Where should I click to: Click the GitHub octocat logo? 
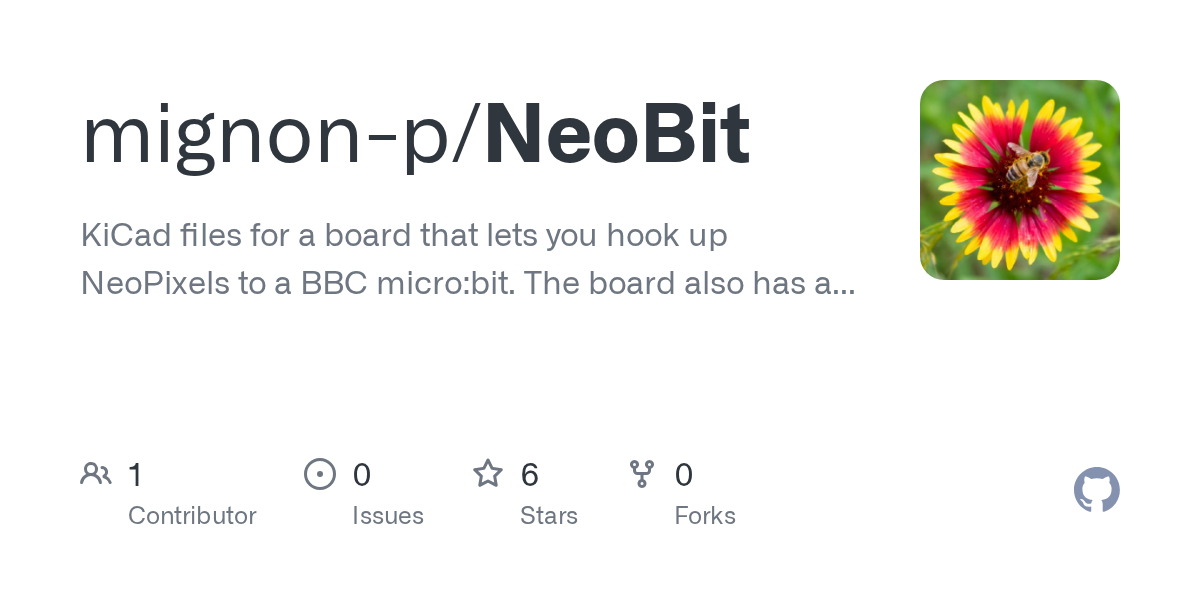(1096, 490)
